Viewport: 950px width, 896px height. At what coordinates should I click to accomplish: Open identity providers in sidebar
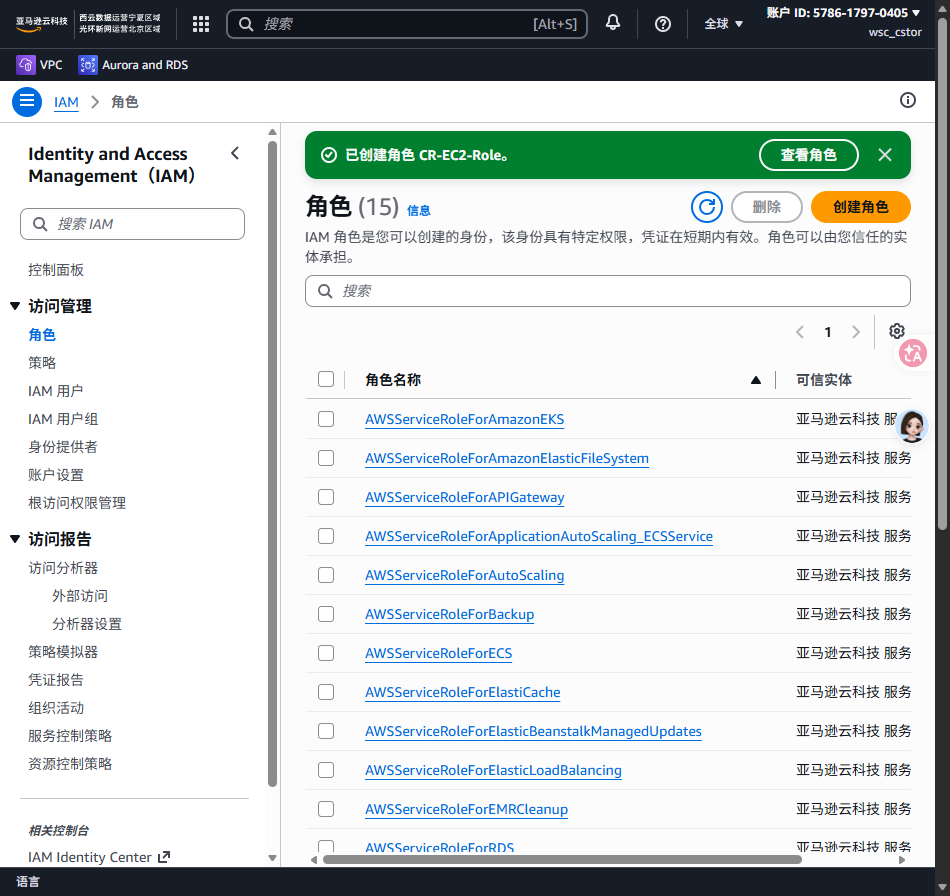[x=62, y=446]
